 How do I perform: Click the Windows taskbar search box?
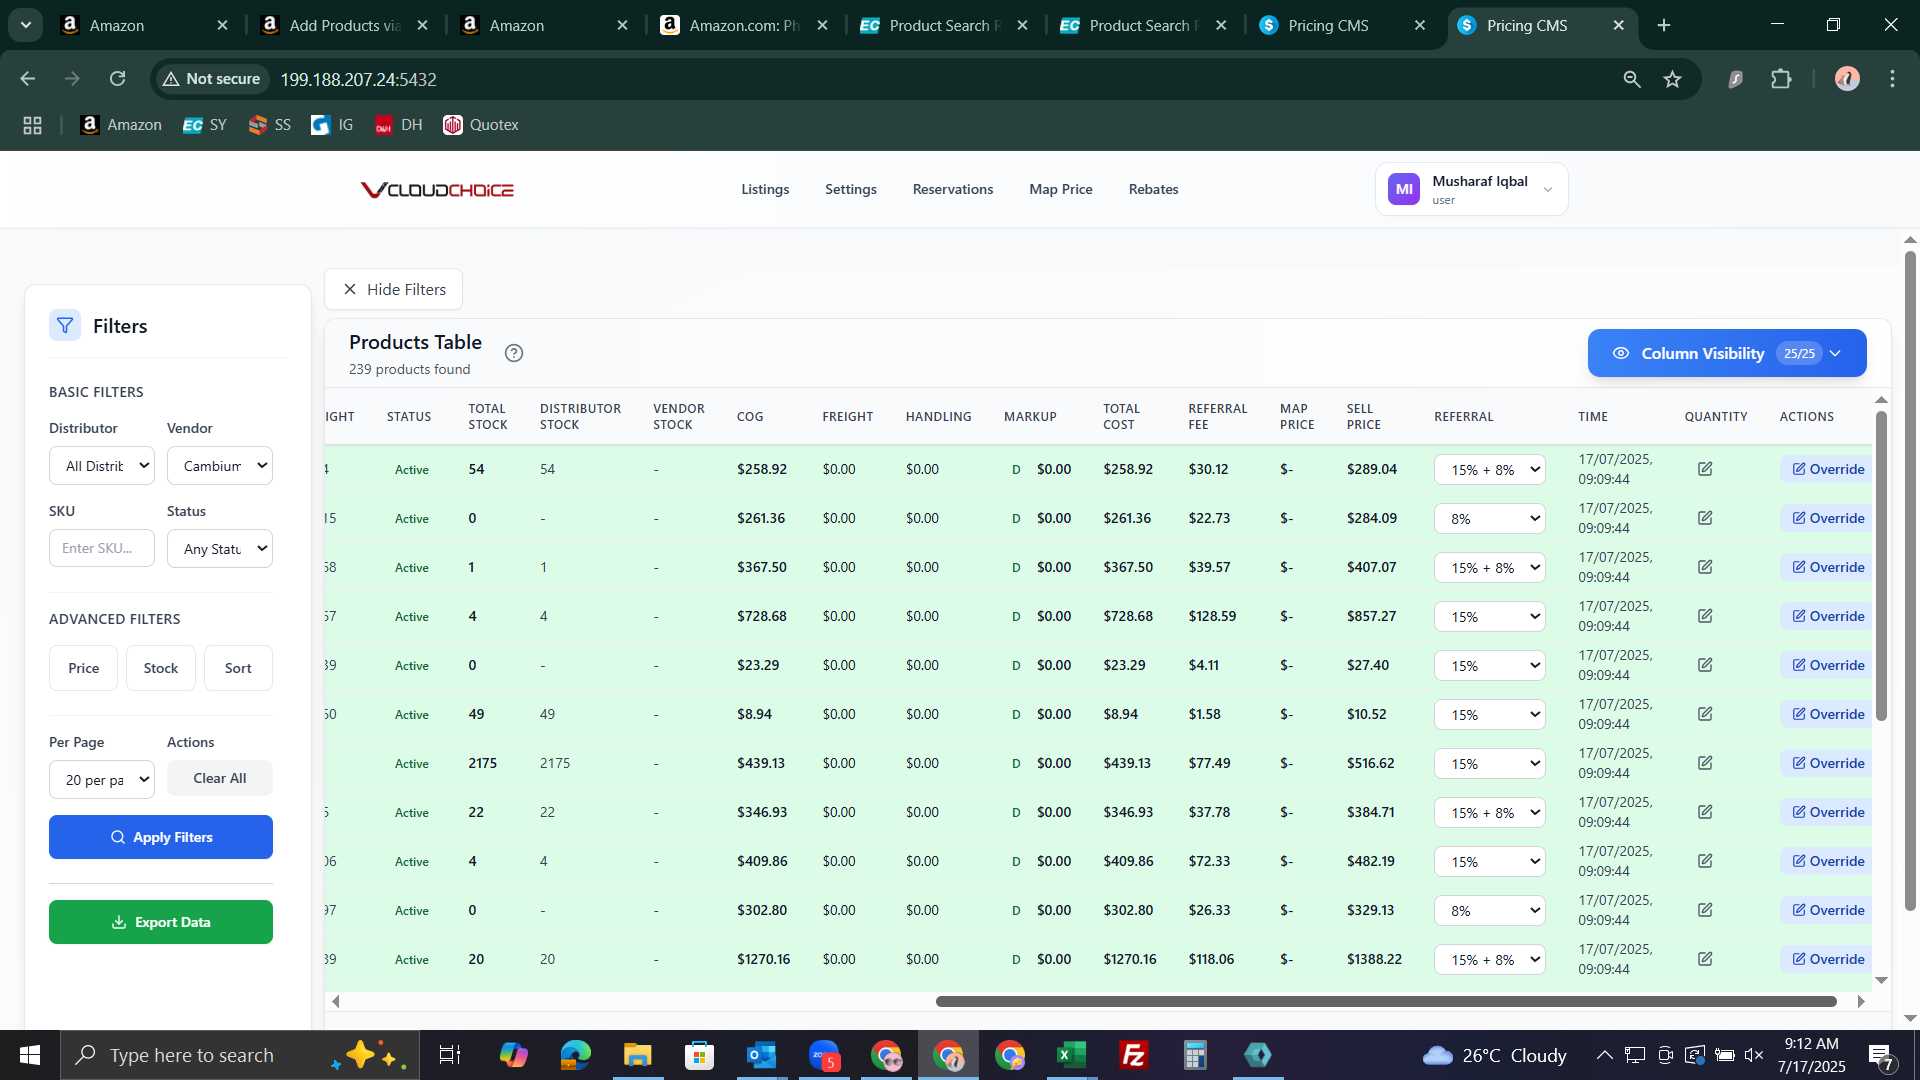pos(240,1055)
